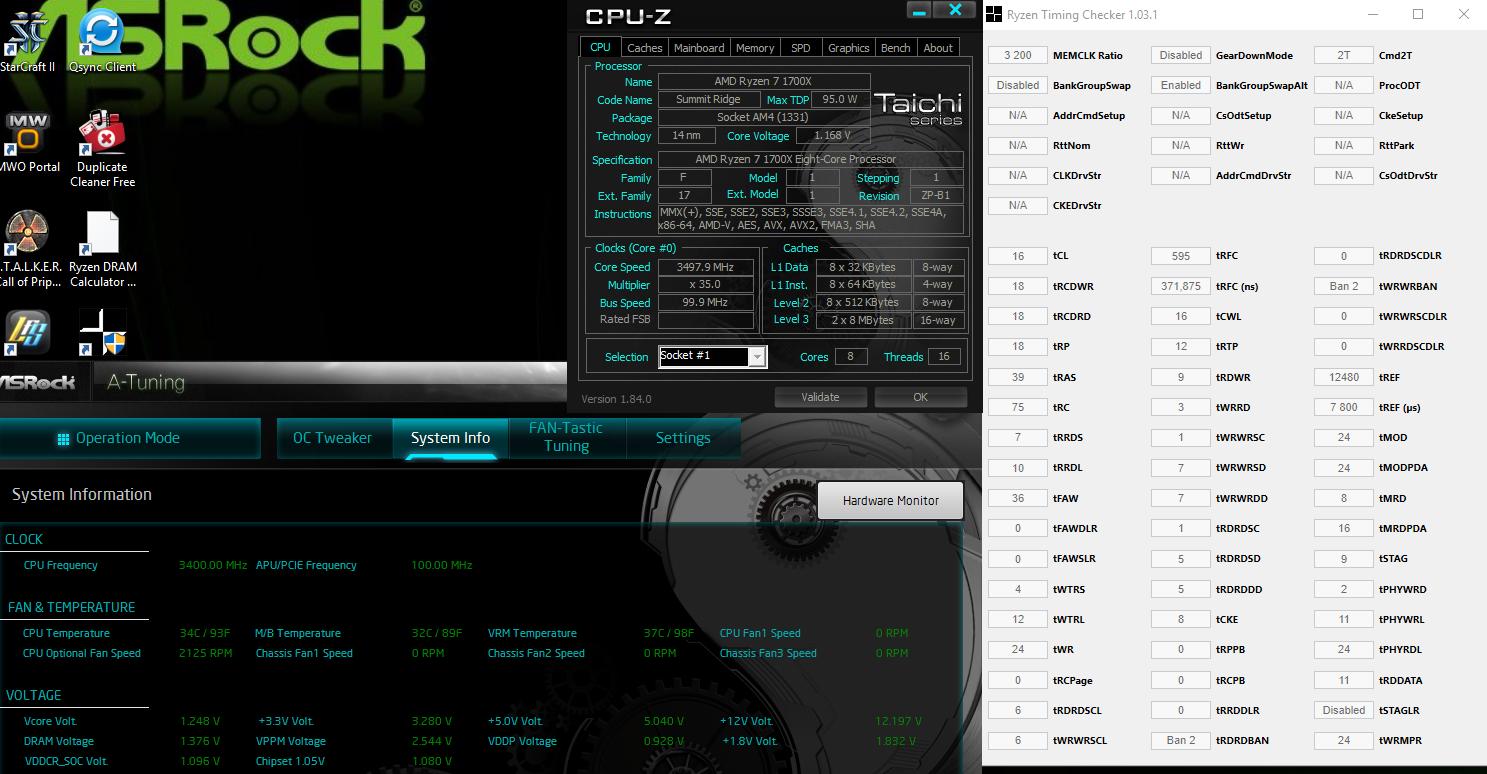This screenshot has height=774, width=1487.
Task: Click the BankGroupSwap Disabled field
Action: tap(1018, 86)
